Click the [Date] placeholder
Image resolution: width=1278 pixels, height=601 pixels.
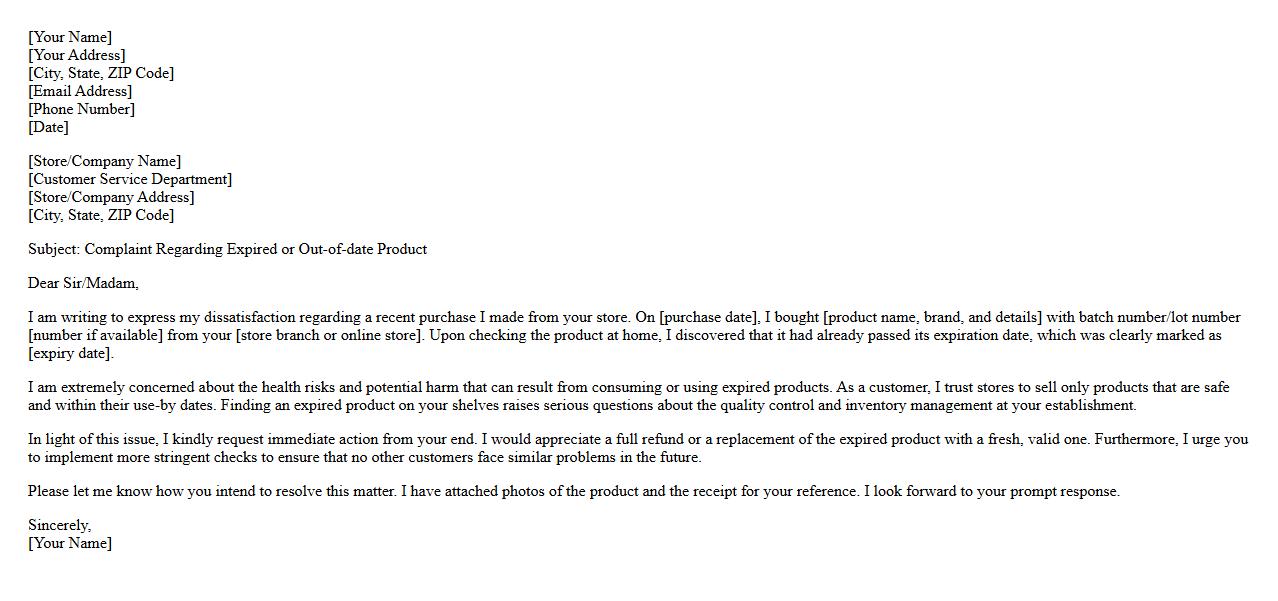point(48,127)
